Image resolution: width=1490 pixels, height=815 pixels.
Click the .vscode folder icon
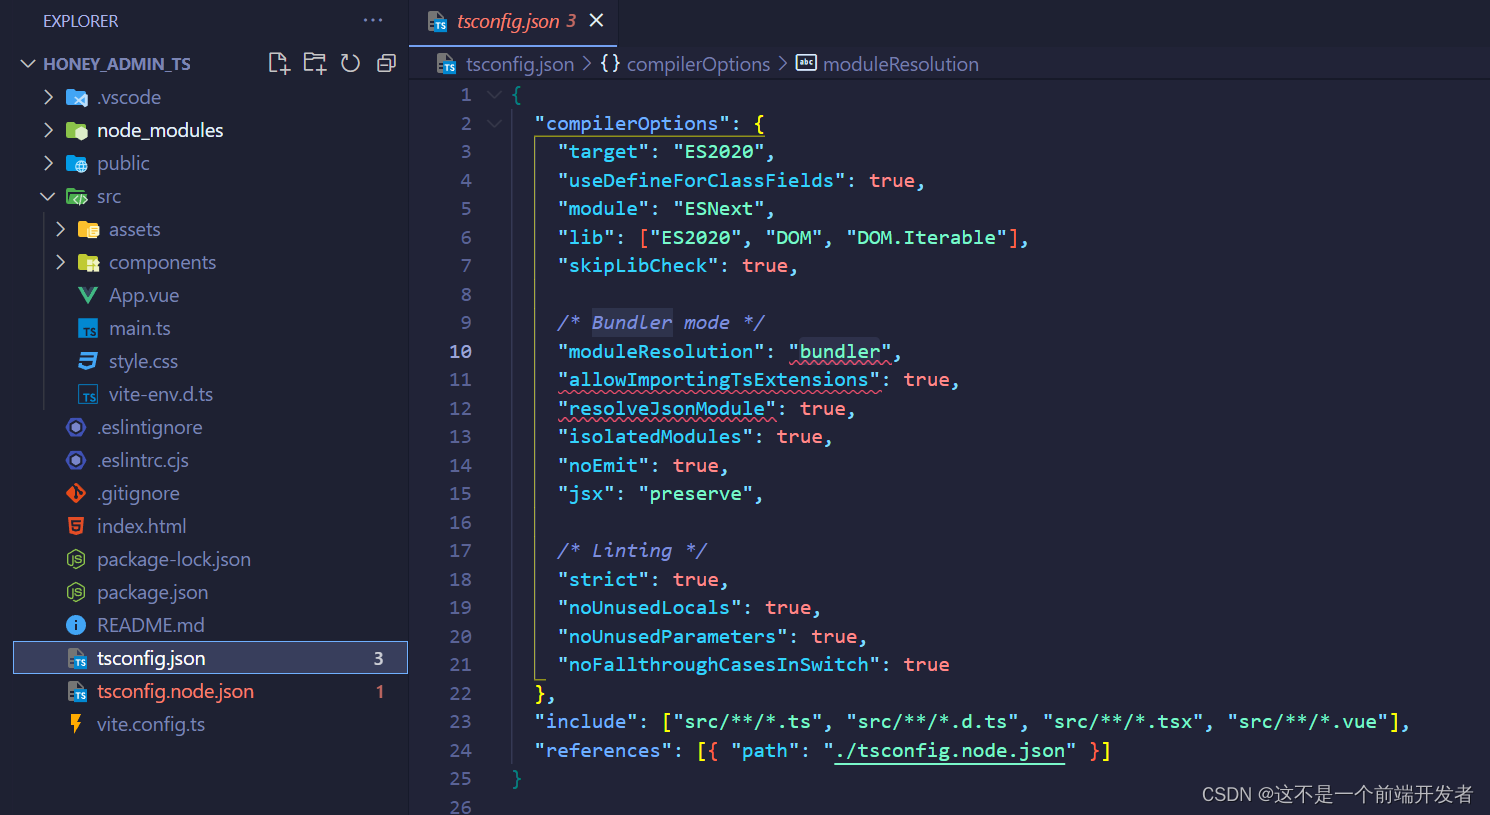[77, 98]
